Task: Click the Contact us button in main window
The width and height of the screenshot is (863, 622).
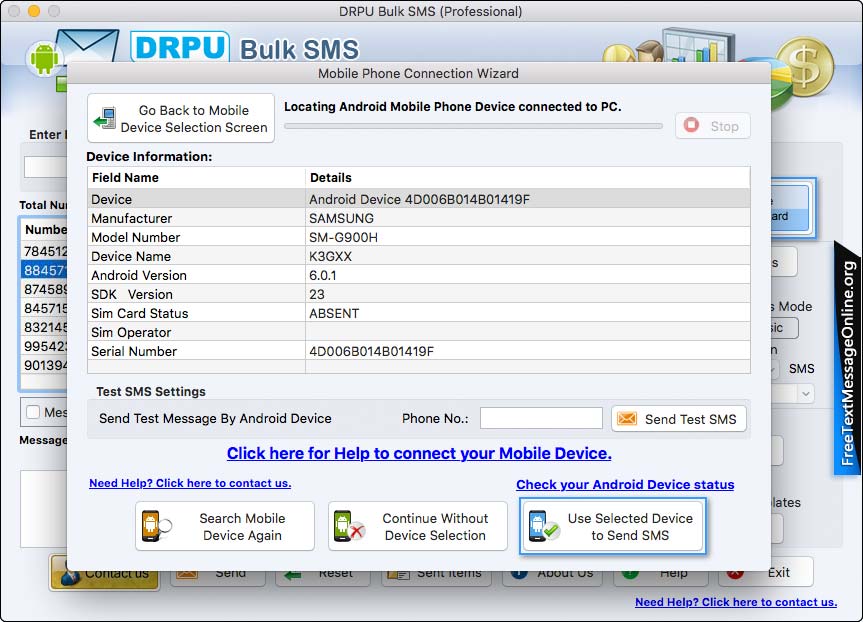Action: (x=105, y=572)
